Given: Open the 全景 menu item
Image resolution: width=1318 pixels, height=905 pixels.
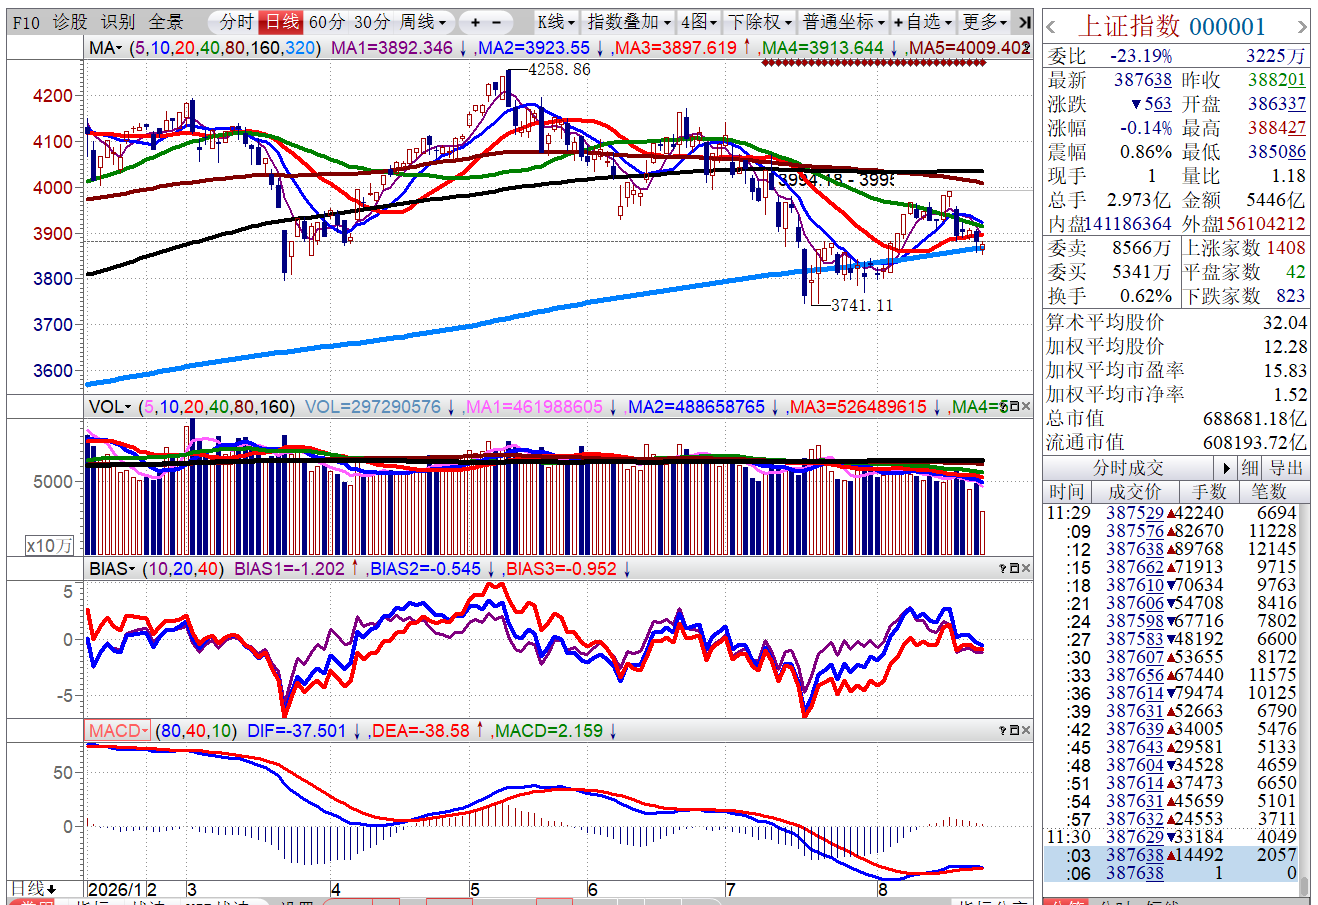Looking at the screenshot, I should [x=166, y=21].
